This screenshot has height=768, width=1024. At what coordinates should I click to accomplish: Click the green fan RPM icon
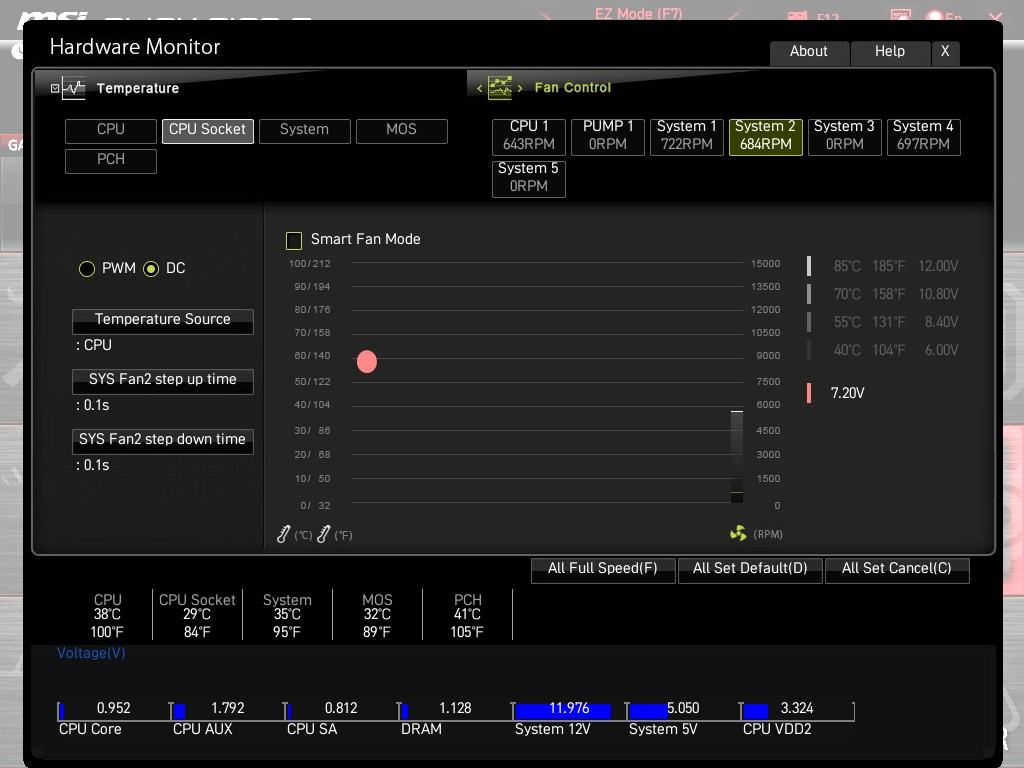(738, 534)
